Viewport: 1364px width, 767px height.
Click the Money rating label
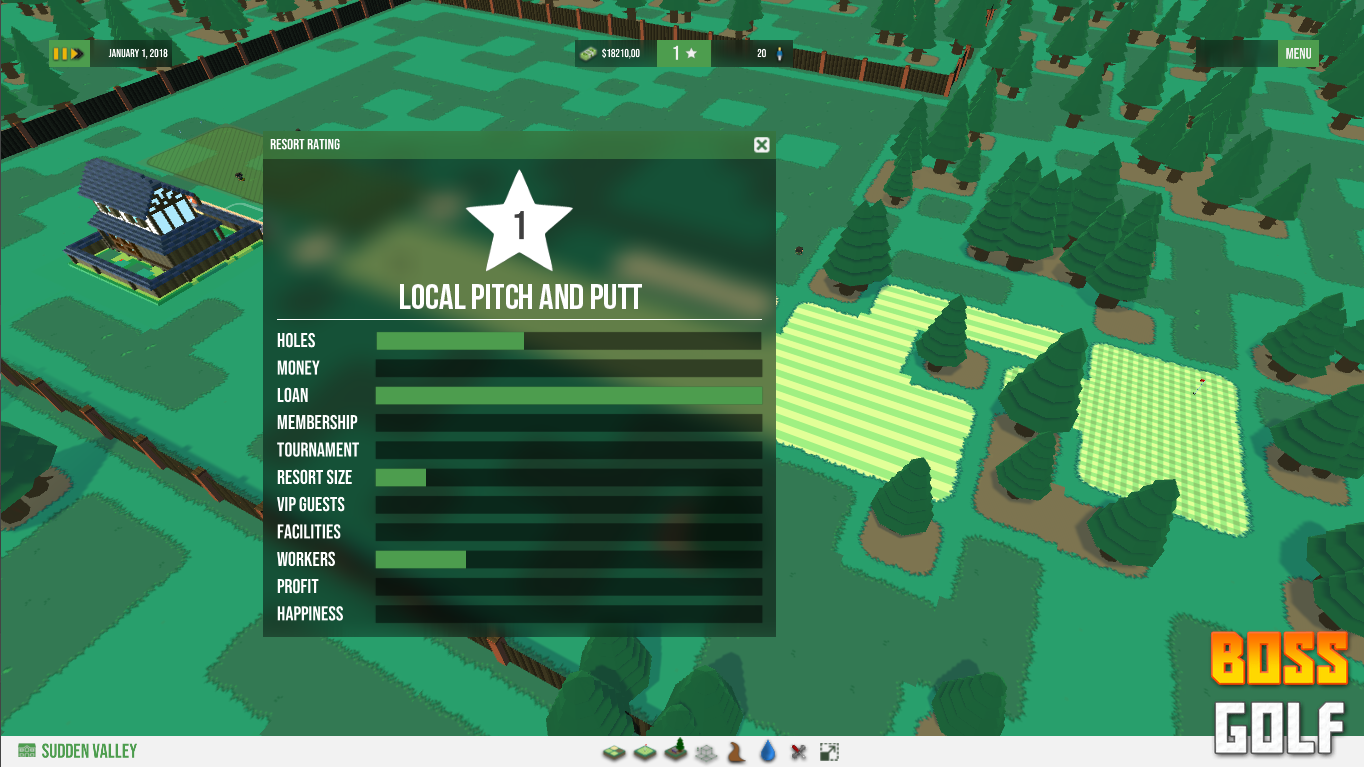tap(298, 368)
